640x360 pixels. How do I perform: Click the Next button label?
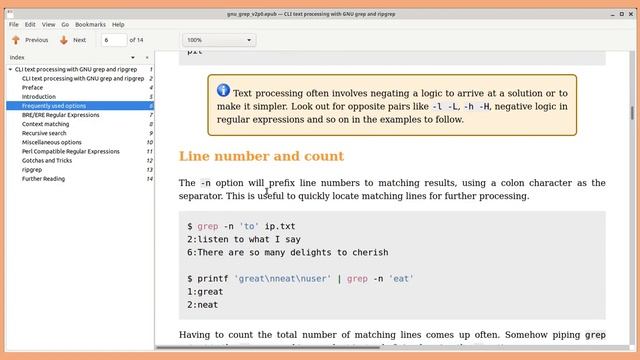[79, 40]
